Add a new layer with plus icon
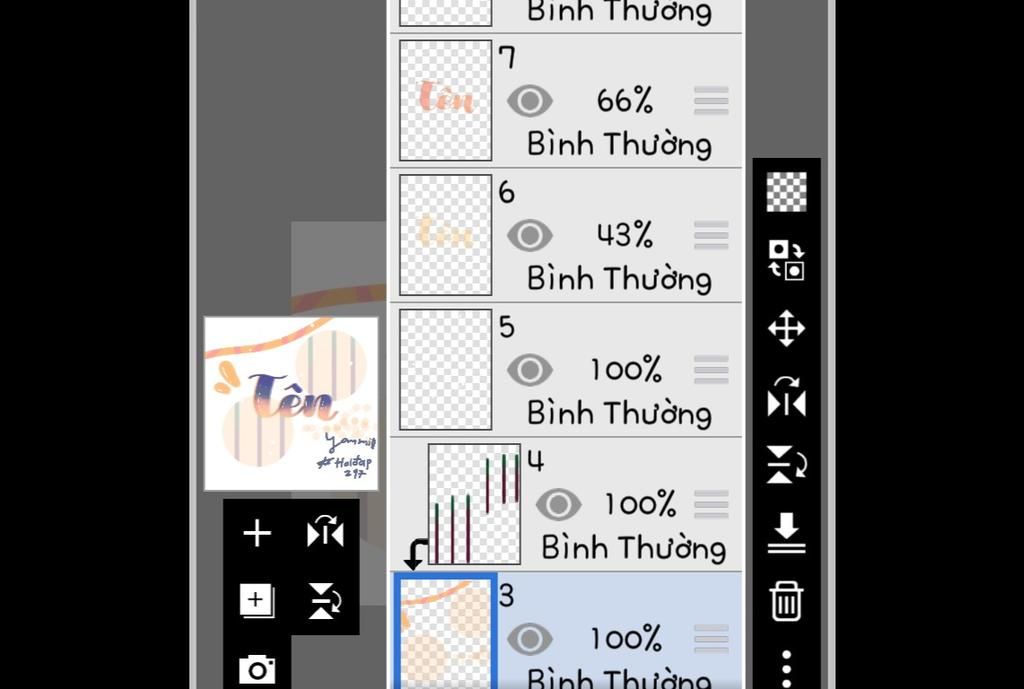1024x689 pixels. click(257, 533)
